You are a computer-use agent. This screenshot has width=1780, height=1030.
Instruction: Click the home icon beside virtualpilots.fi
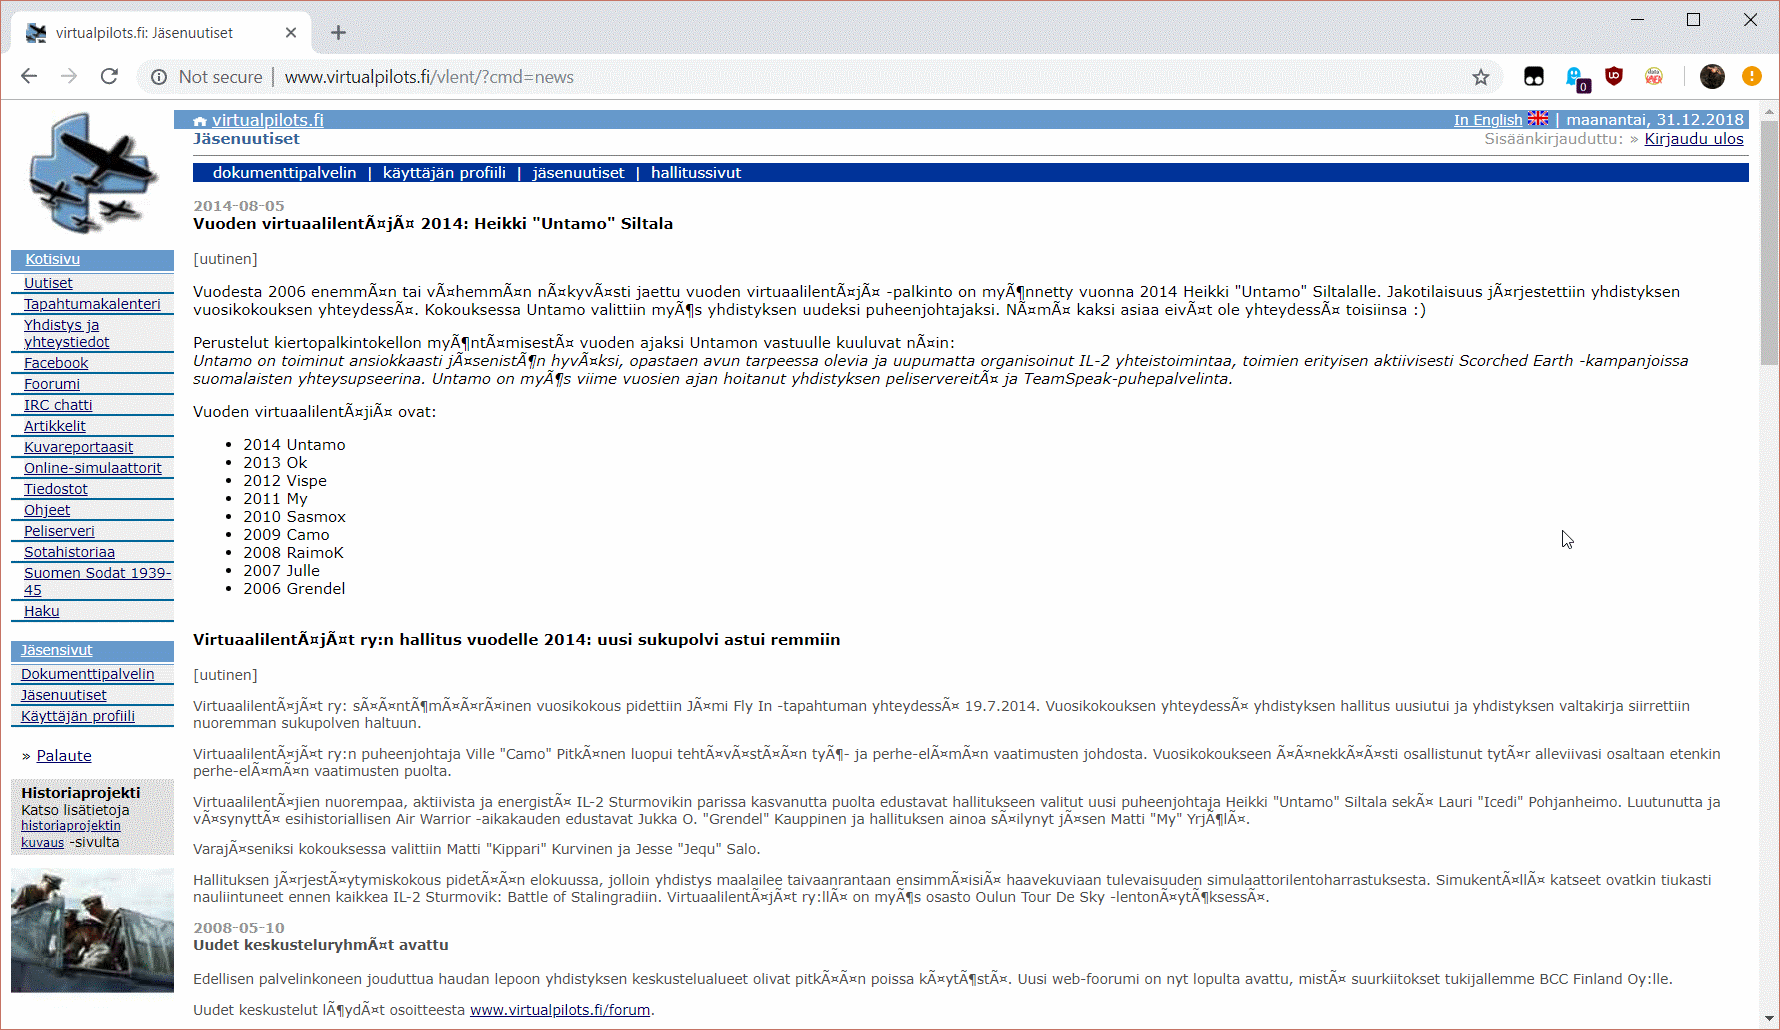click(x=200, y=121)
